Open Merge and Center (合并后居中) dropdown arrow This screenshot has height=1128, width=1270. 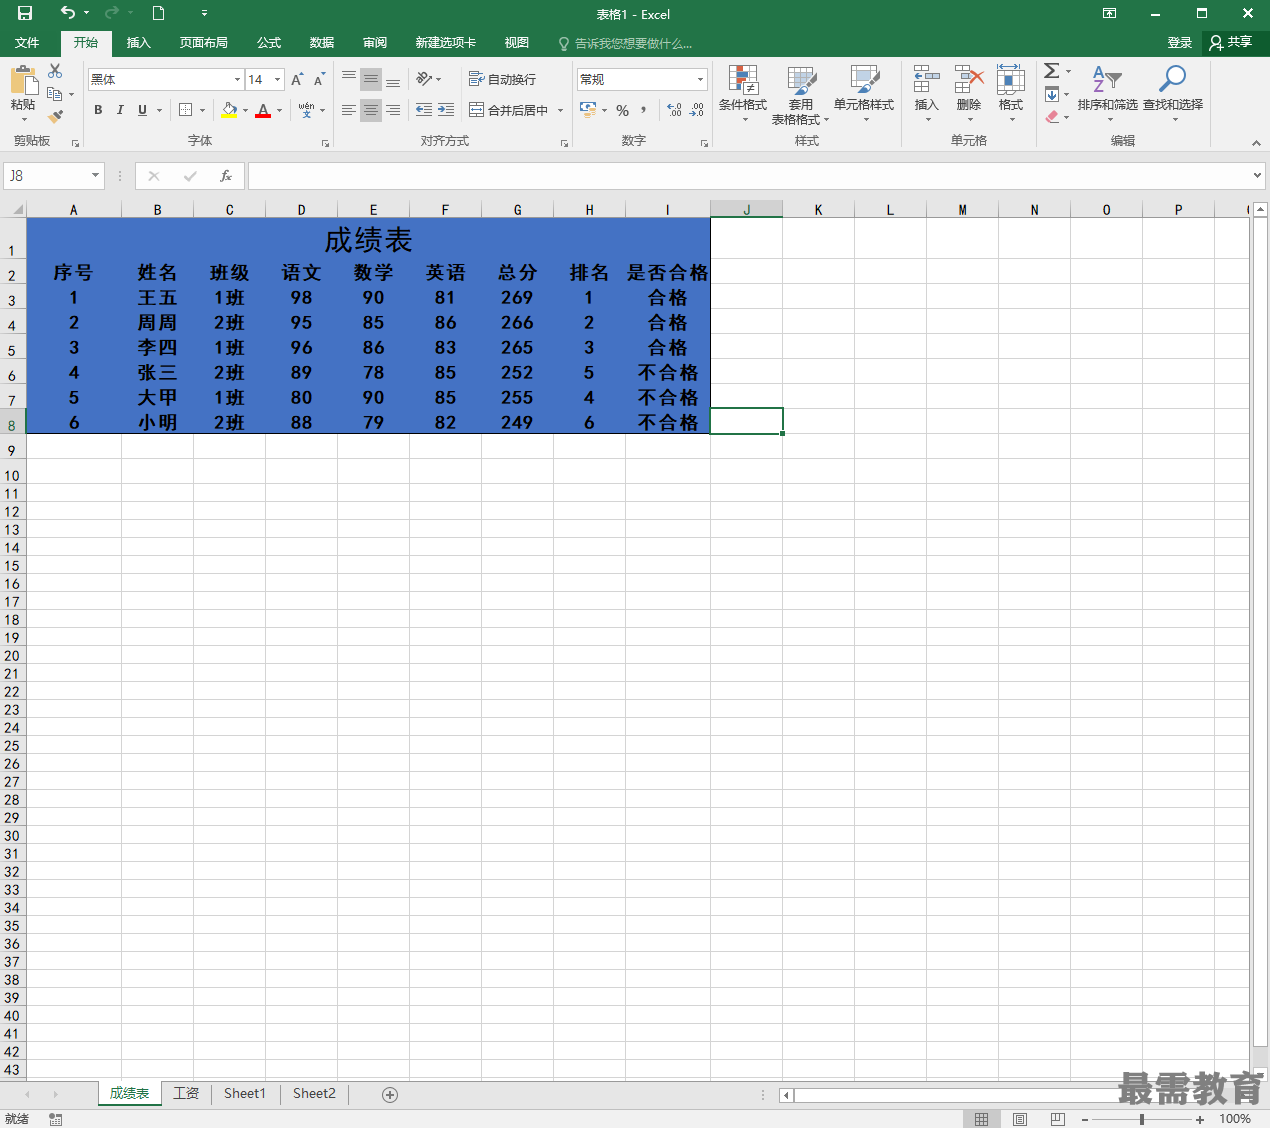click(x=560, y=110)
